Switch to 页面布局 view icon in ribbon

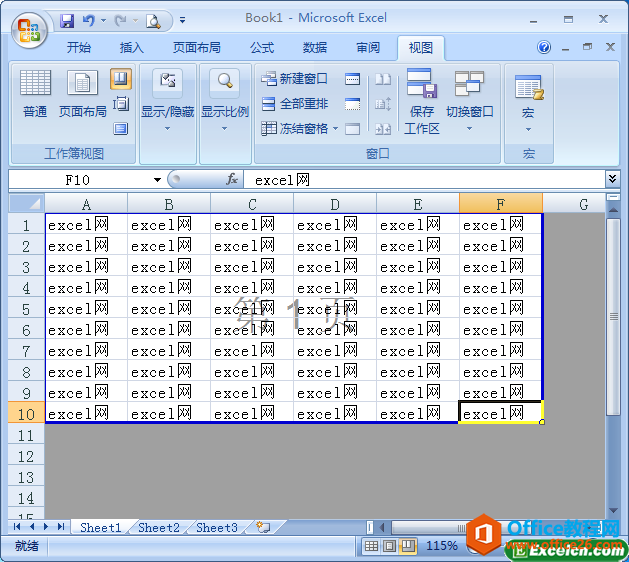(x=82, y=94)
